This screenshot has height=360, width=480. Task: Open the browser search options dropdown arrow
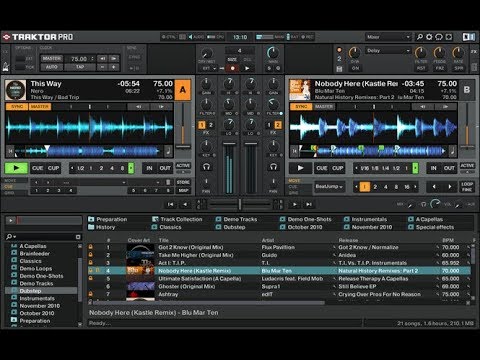pos(14,237)
